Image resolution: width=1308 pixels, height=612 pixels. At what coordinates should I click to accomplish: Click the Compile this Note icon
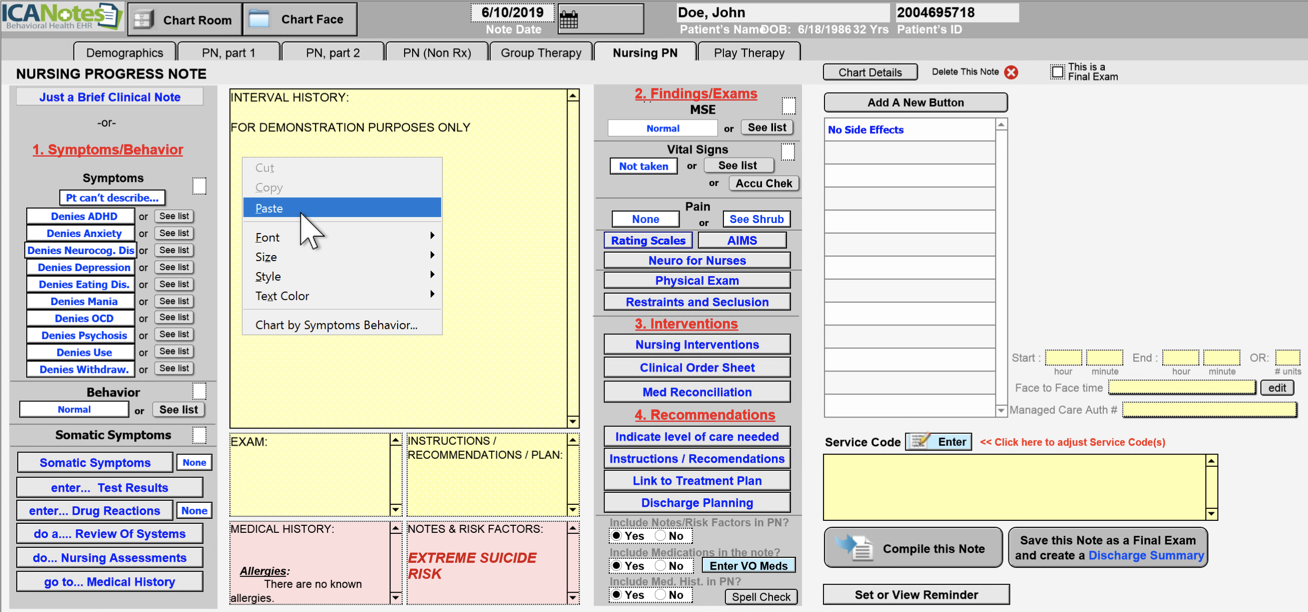[x=855, y=548]
